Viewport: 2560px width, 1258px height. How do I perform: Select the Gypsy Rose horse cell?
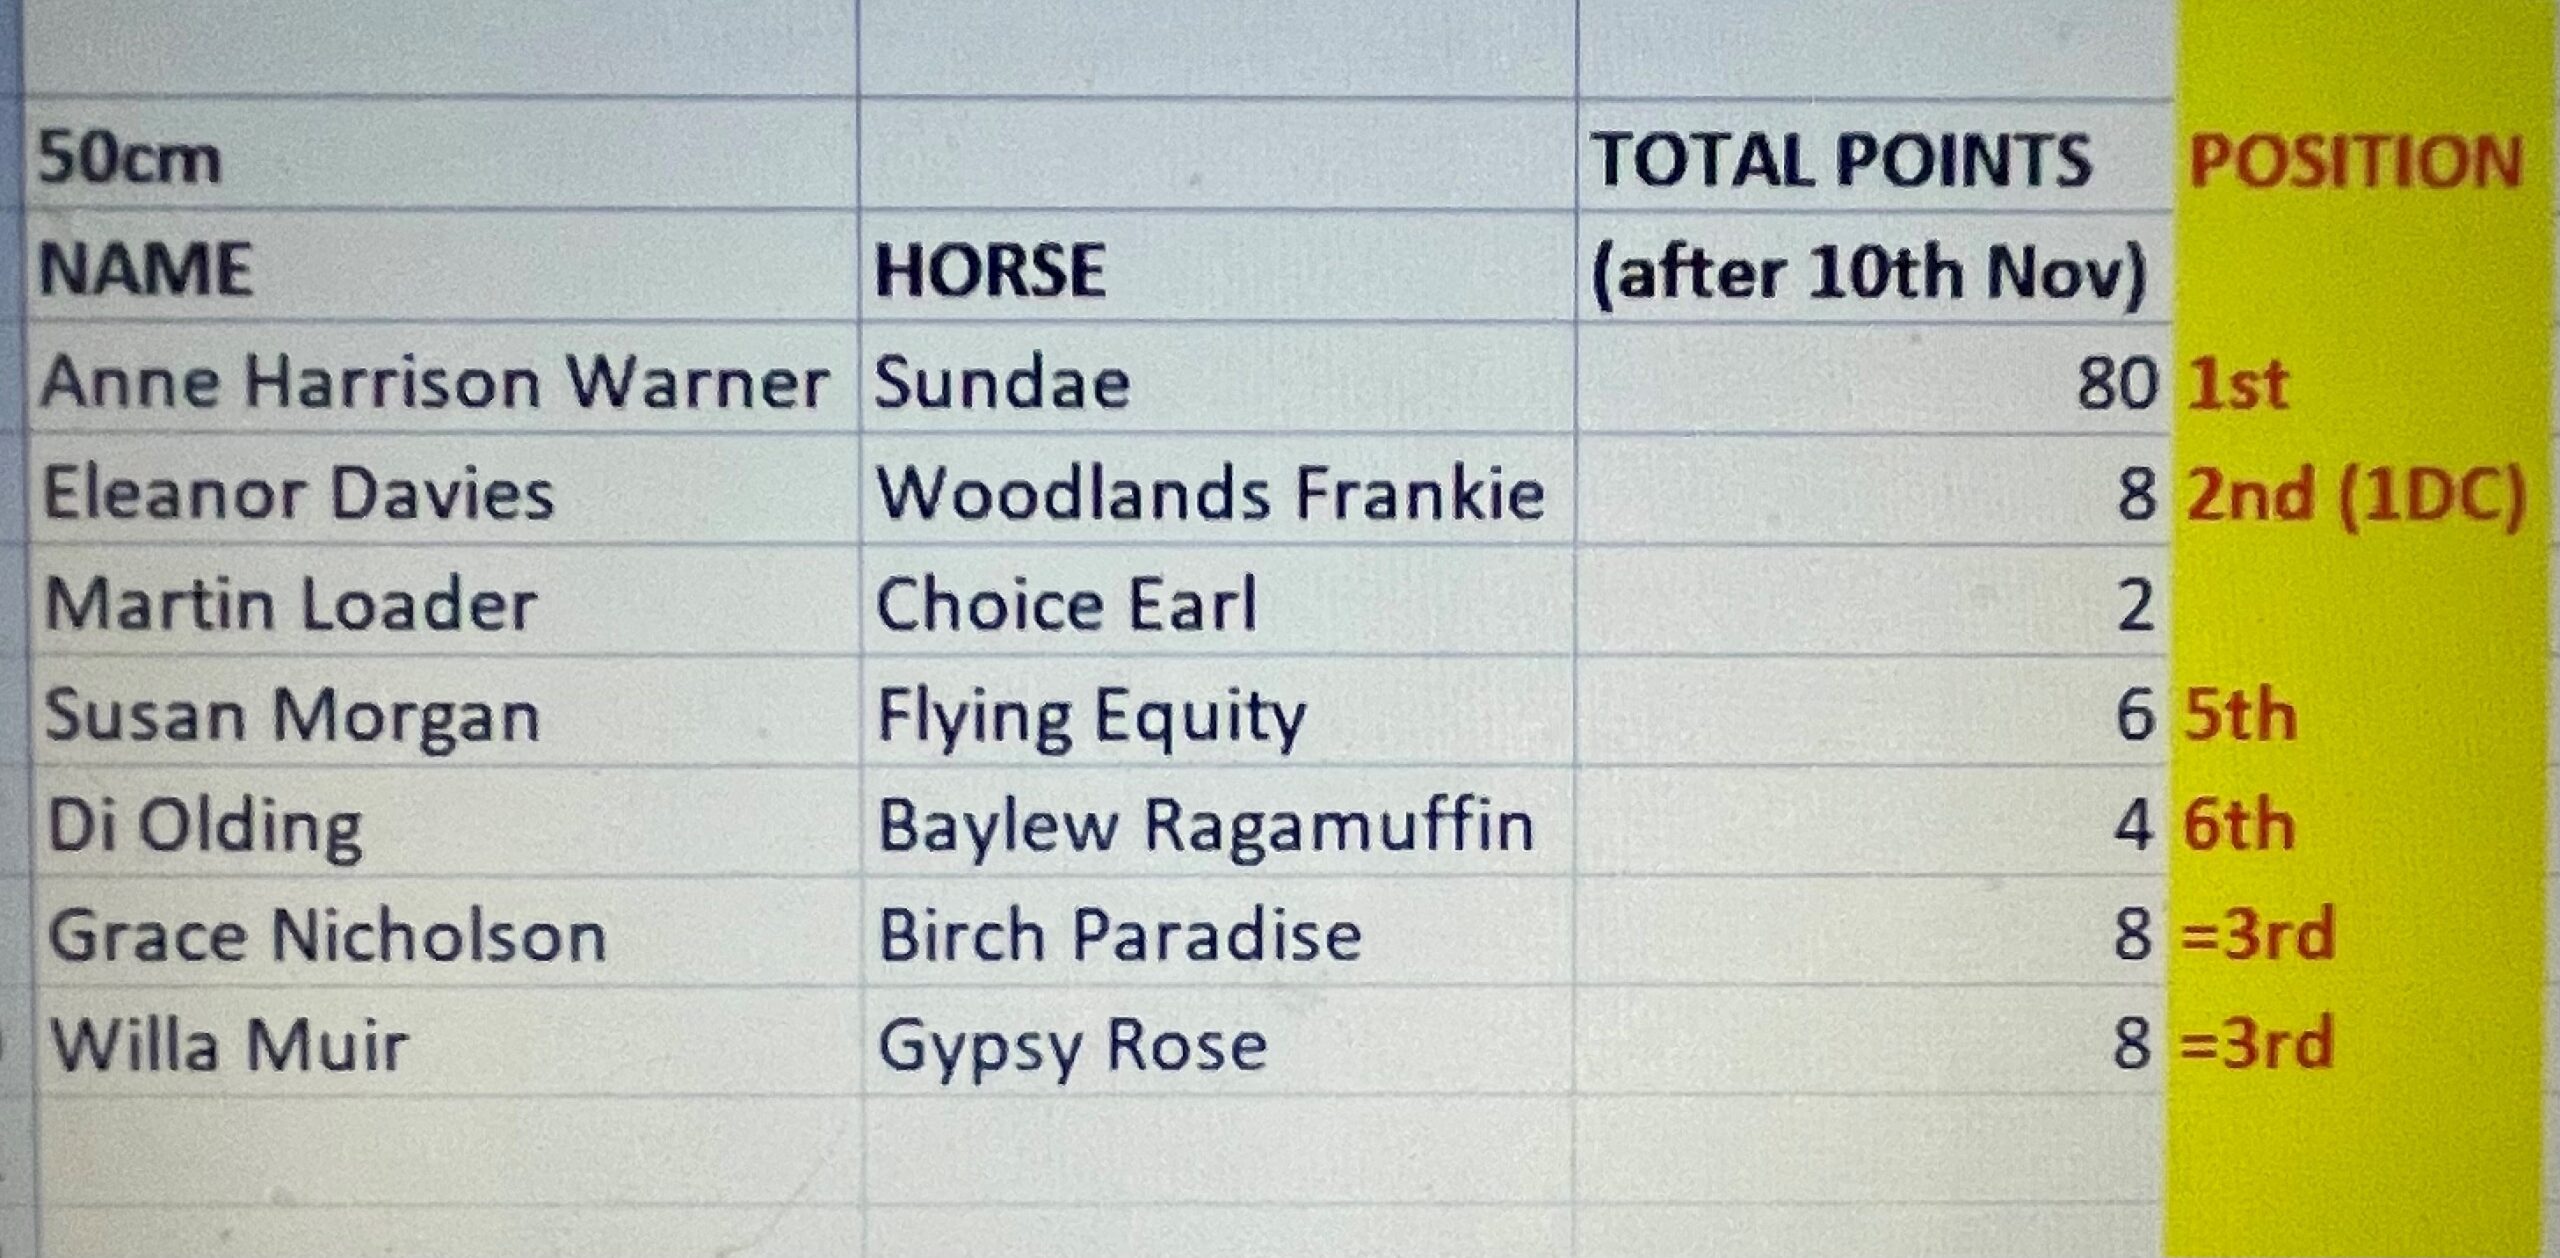(x=1217, y=1041)
